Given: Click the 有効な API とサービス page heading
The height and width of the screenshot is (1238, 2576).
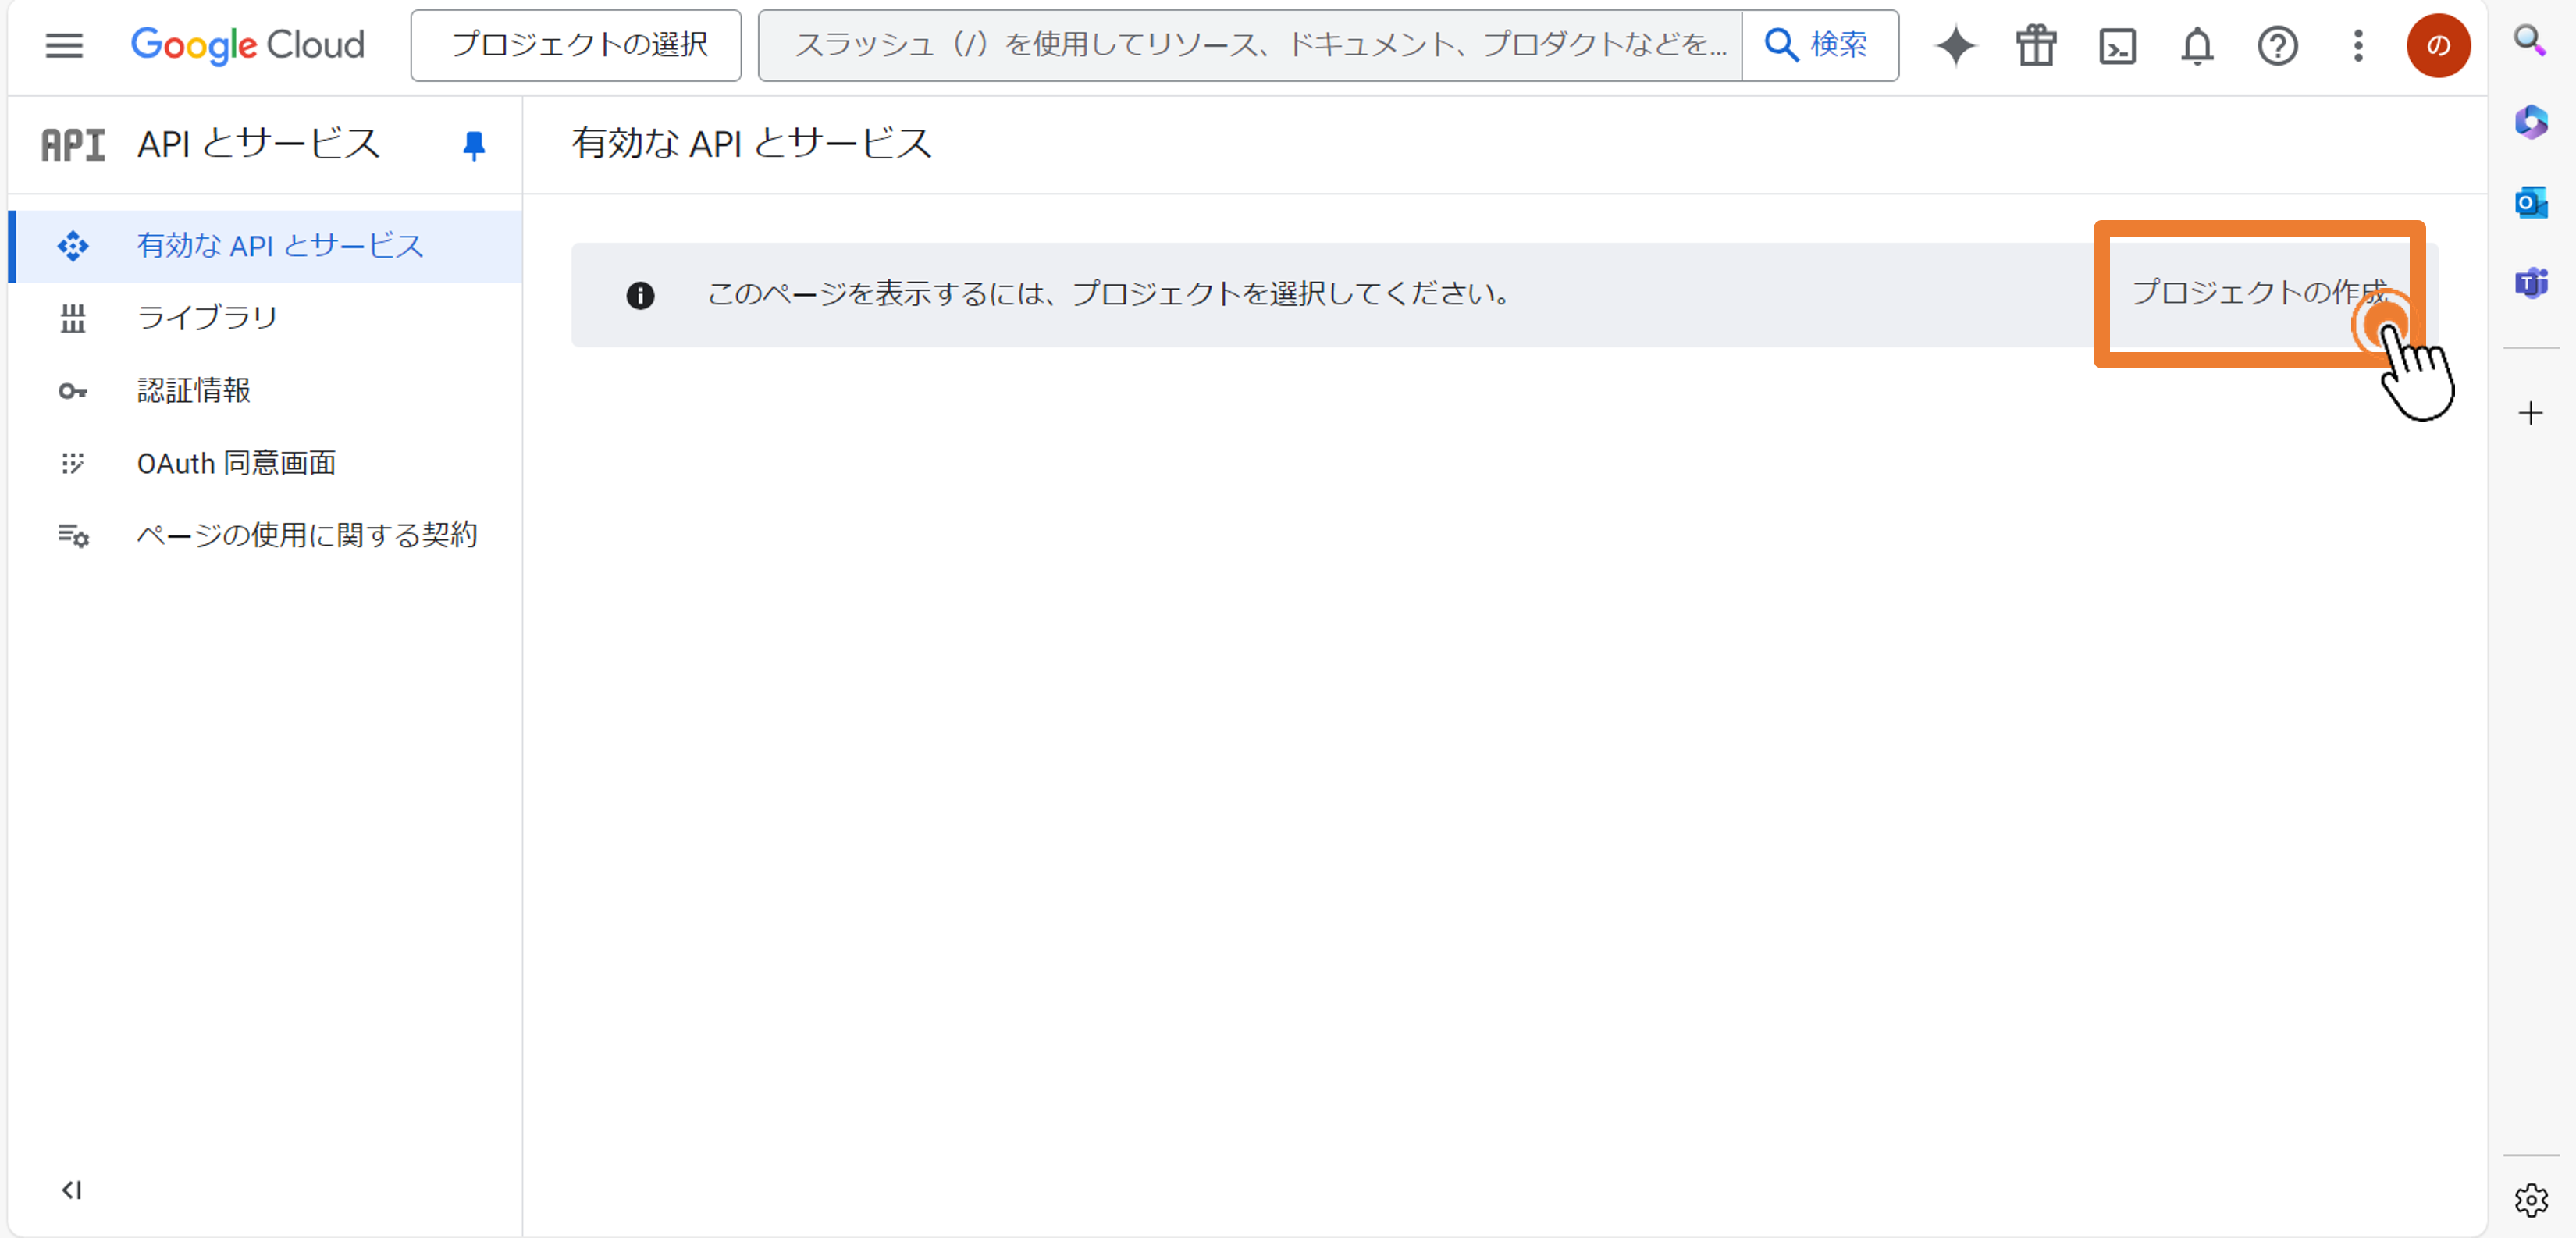Looking at the screenshot, I should [x=751, y=143].
